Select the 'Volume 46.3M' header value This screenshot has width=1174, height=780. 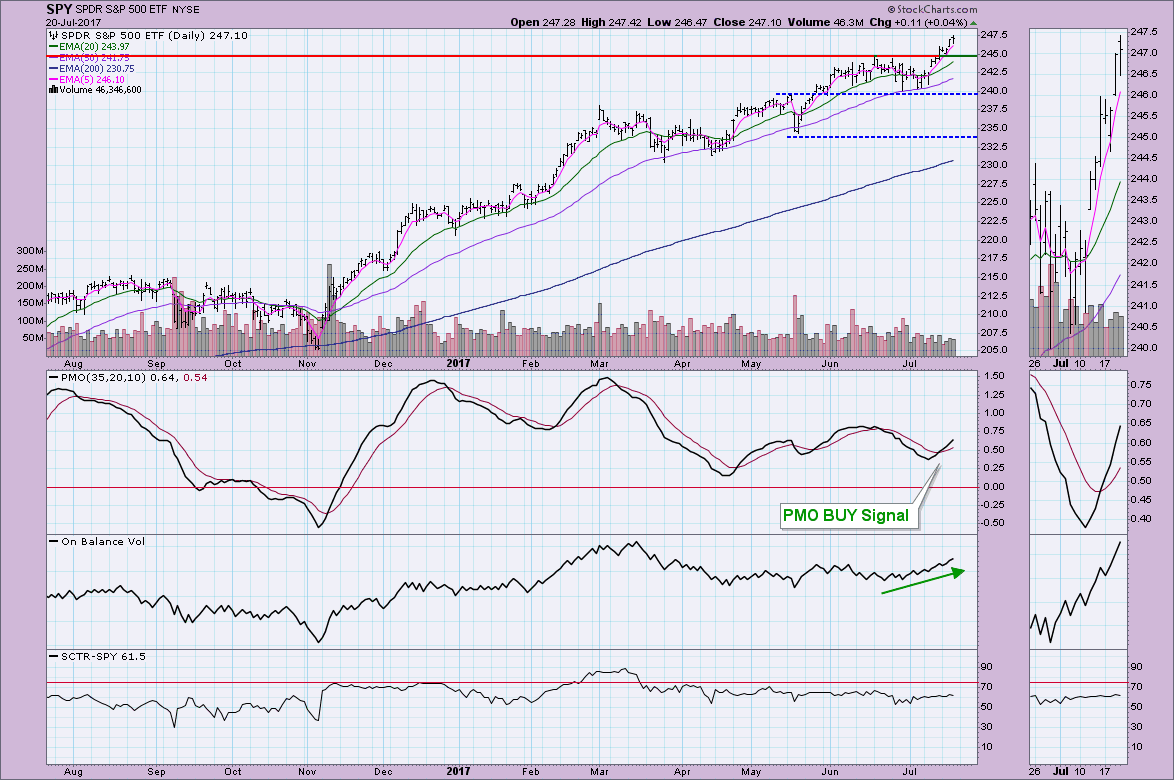coord(825,22)
